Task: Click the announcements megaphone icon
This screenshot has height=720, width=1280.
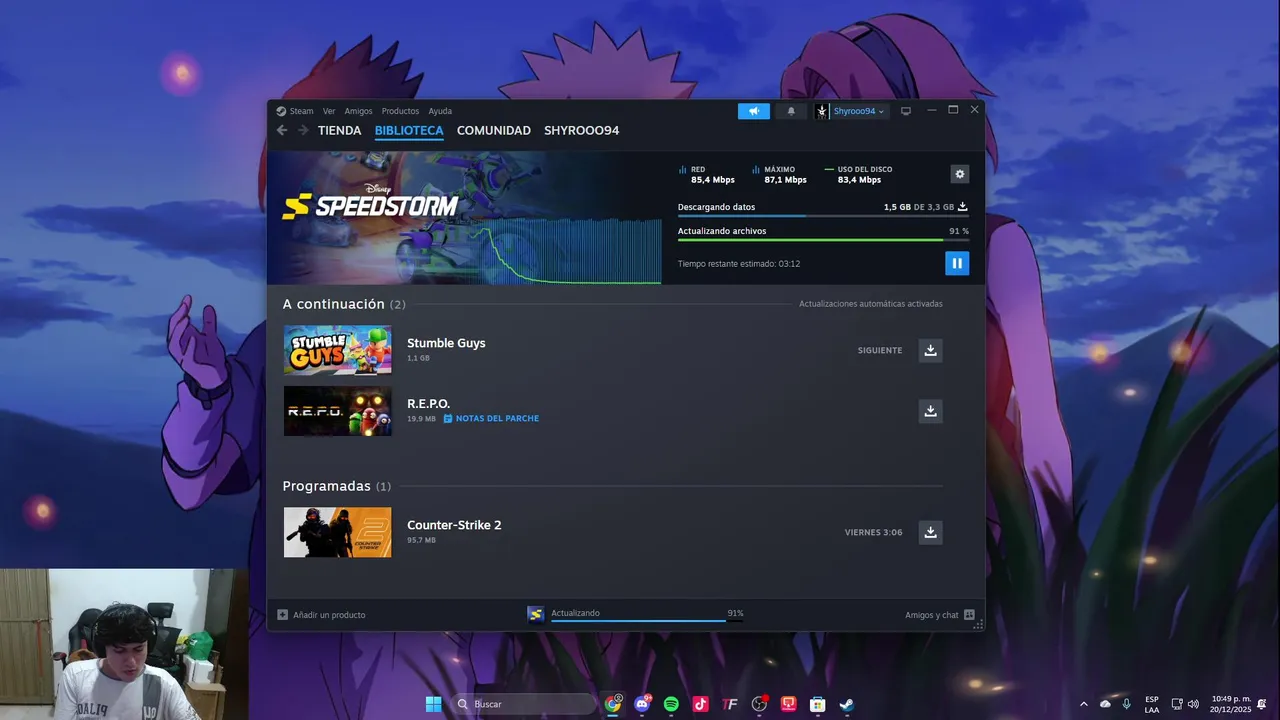Action: tap(754, 111)
